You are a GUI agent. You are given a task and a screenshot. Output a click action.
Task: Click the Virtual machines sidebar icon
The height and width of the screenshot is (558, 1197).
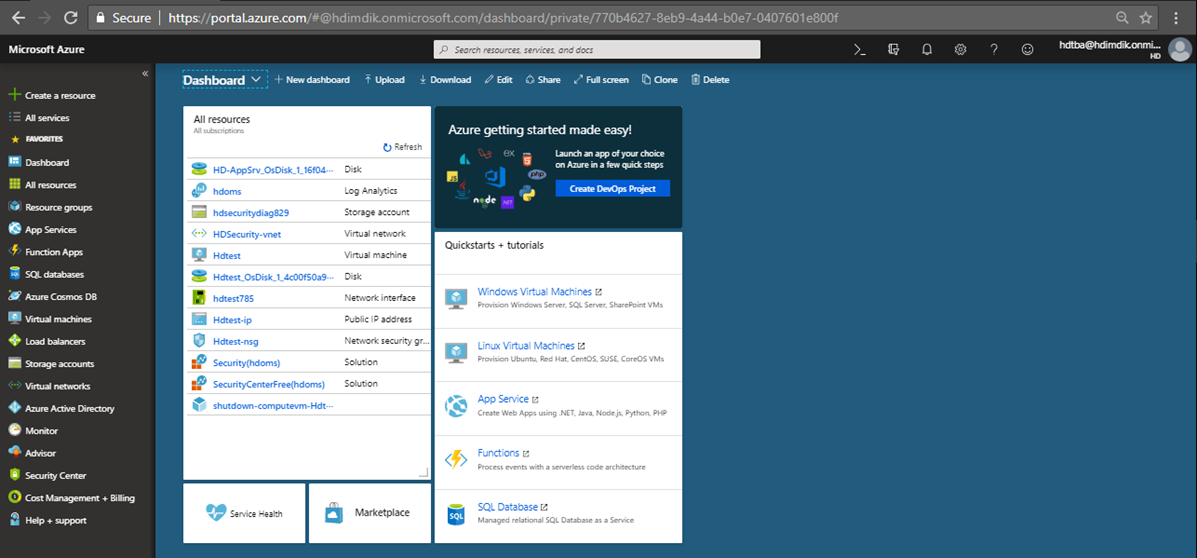(x=14, y=318)
